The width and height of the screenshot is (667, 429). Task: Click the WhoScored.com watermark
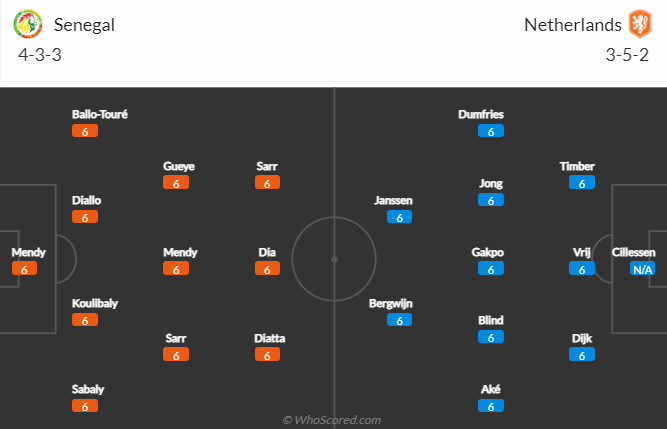tap(332, 420)
